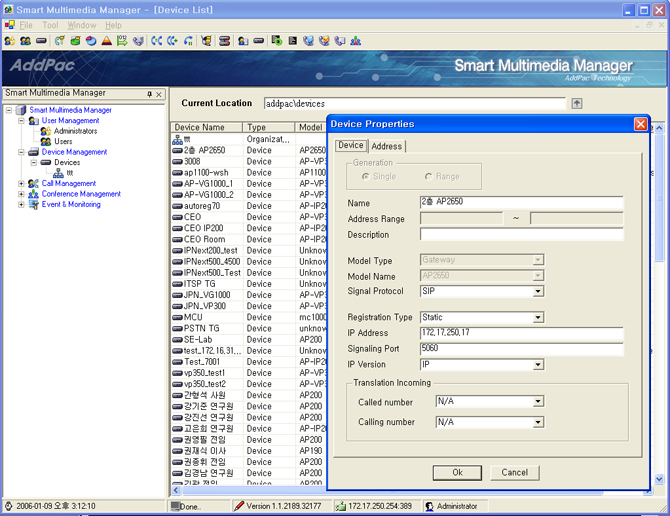Open the Signal Protocol dropdown
This screenshot has height=516, width=670.
[538, 292]
